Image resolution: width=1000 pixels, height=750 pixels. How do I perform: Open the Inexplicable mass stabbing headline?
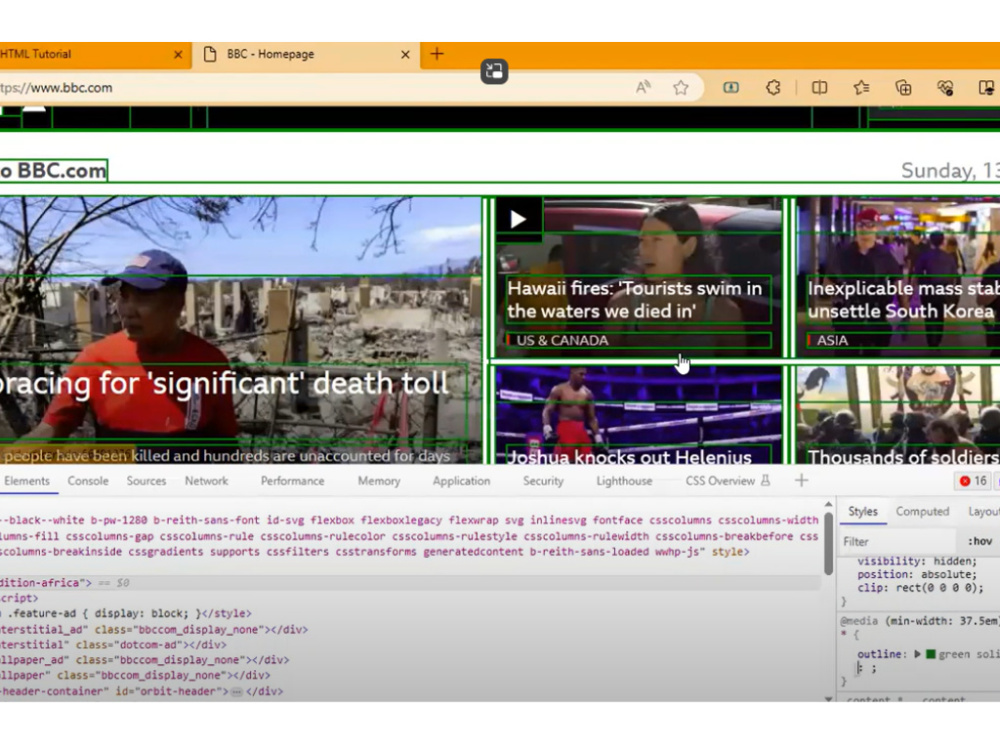(903, 299)
